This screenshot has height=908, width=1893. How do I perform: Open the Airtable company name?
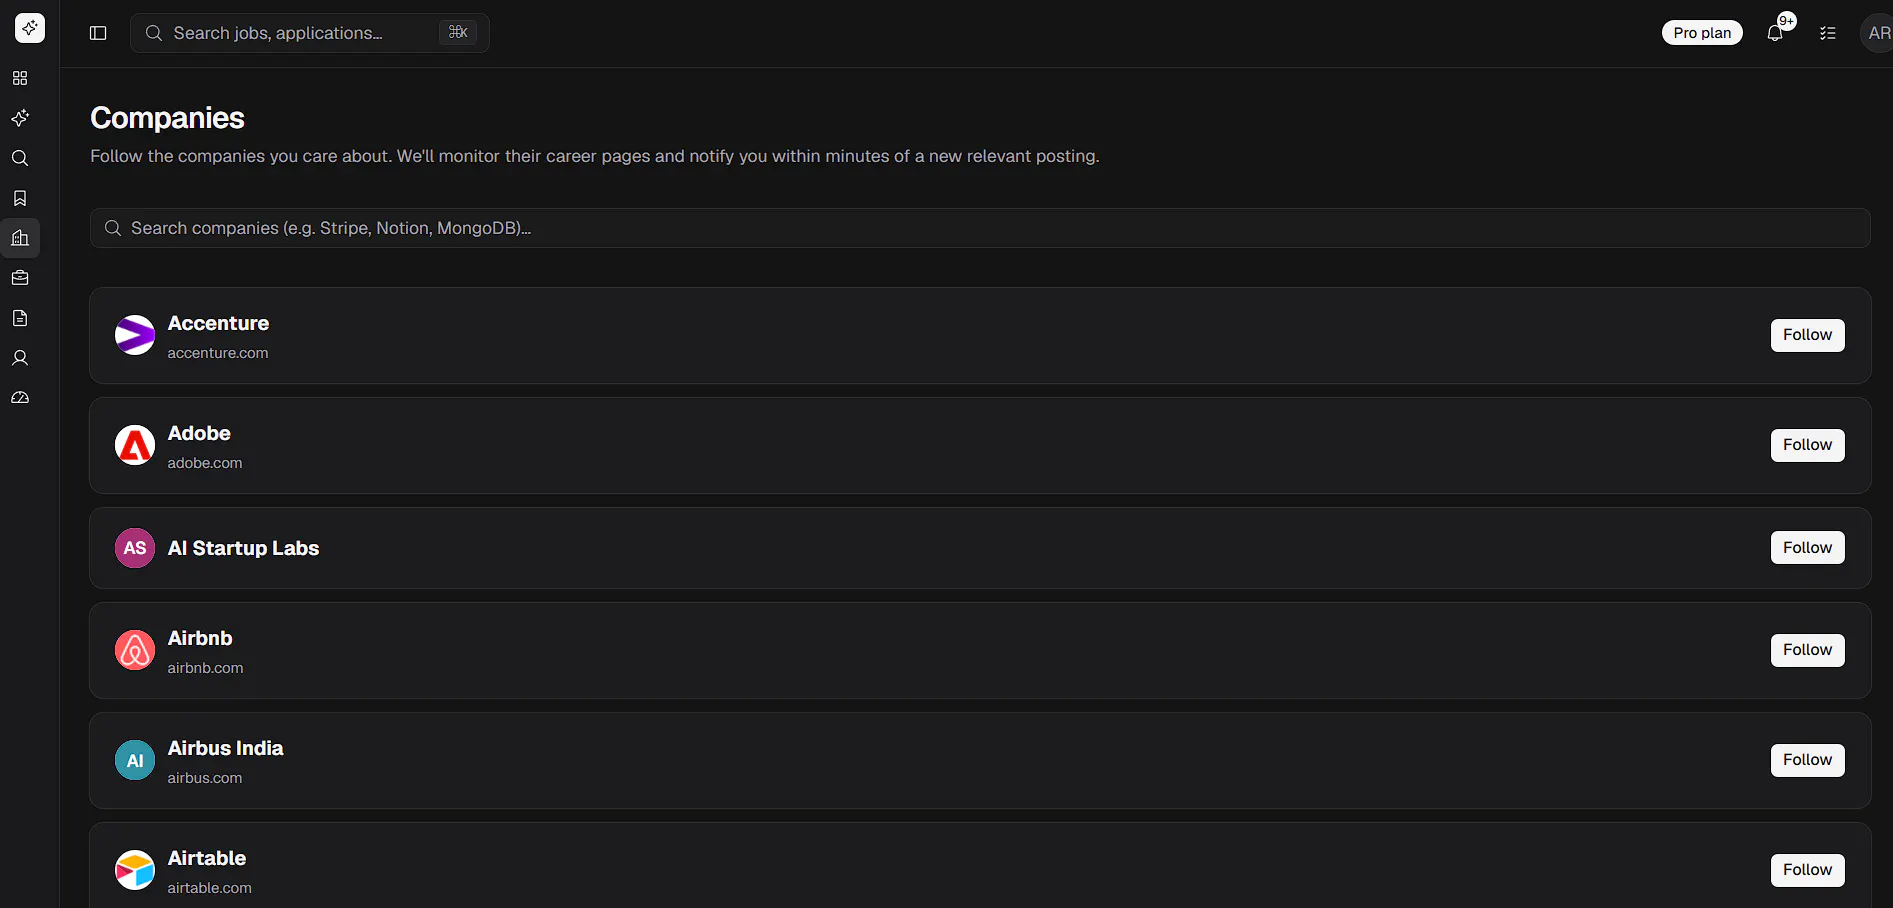[207, 858]
